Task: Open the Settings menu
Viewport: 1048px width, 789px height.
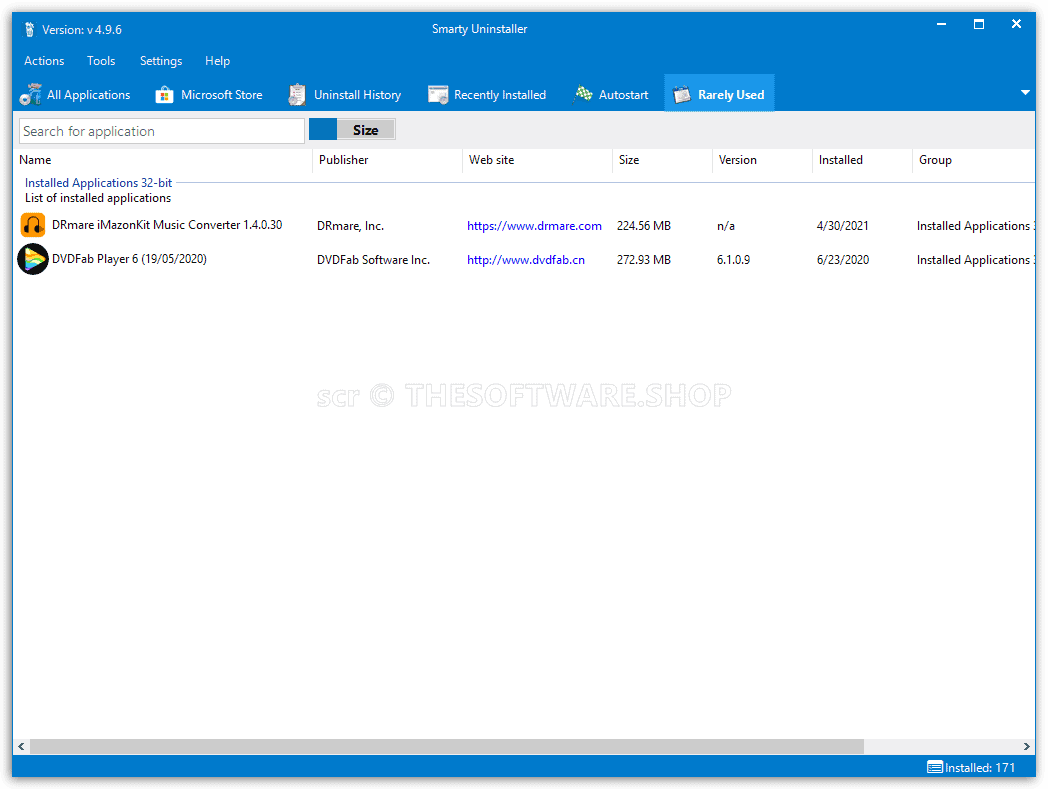Action: pyautogui.click(x=161, y=61)
